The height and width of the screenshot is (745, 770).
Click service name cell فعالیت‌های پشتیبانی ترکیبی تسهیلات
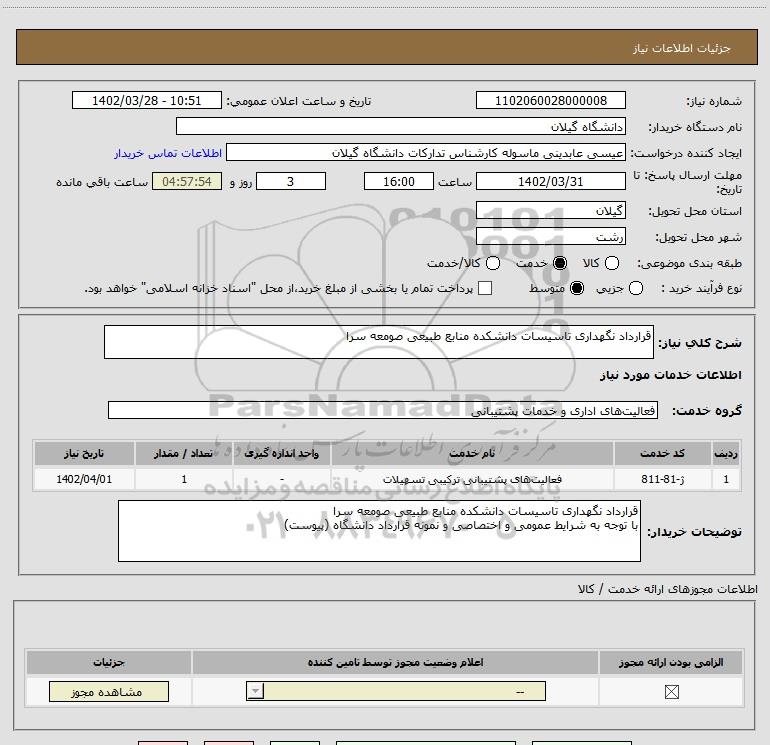472,479
